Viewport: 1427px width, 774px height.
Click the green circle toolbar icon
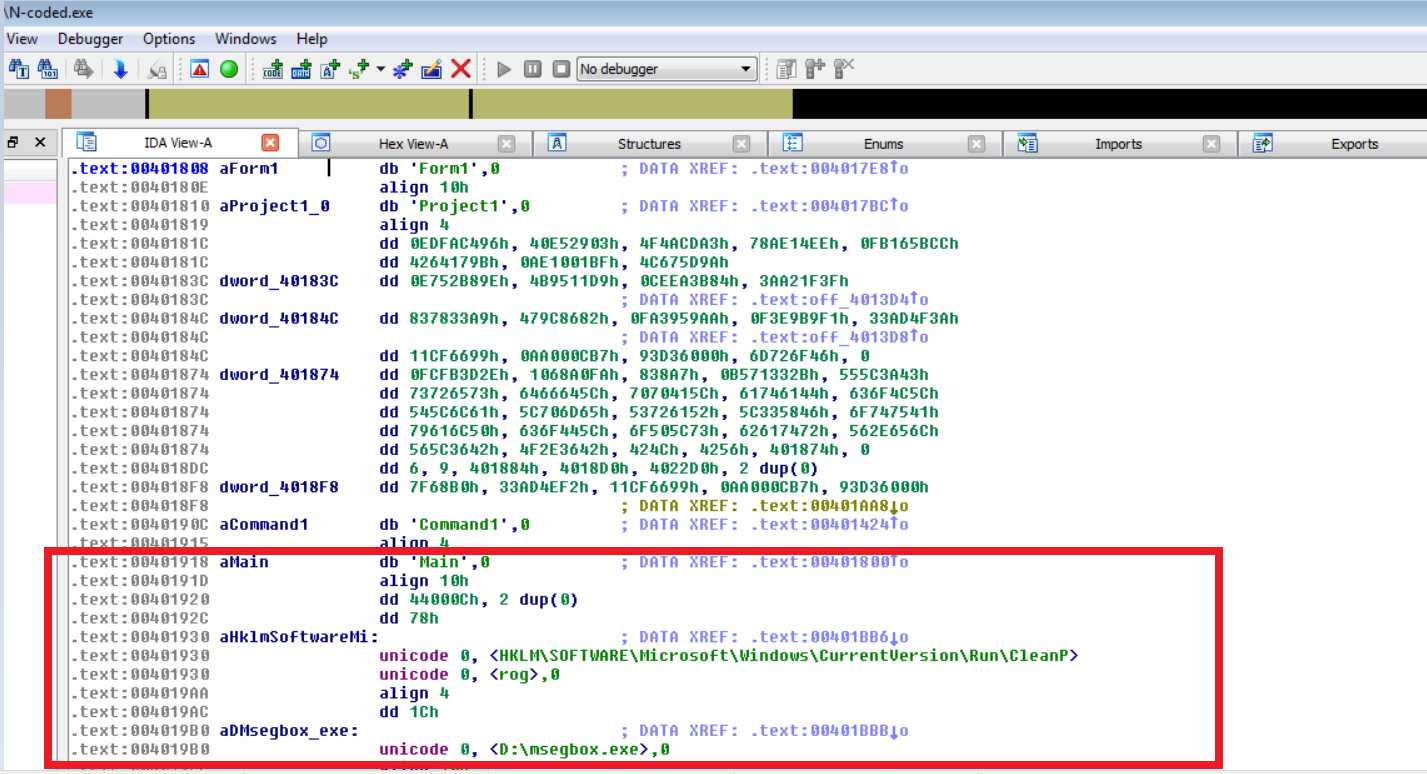[229, 69]
